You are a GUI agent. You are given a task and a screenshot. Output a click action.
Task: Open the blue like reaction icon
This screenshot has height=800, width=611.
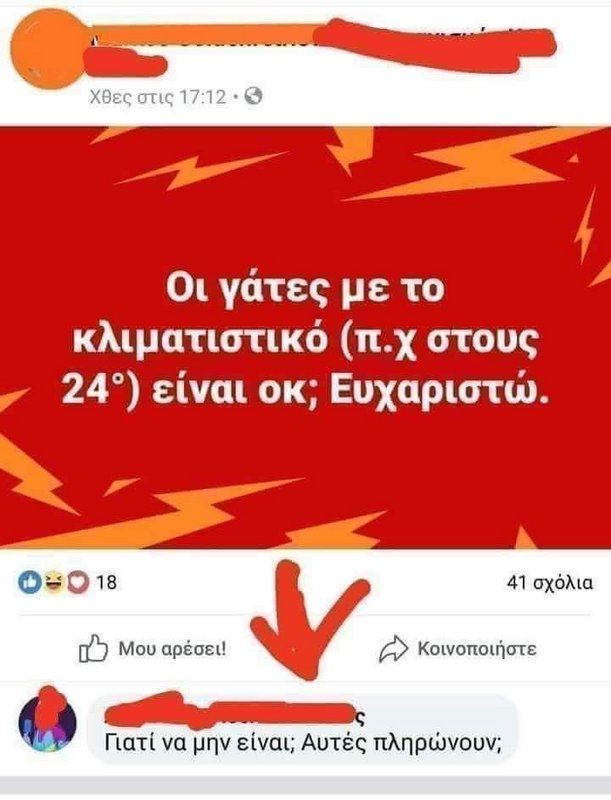(x=30, y=582)
